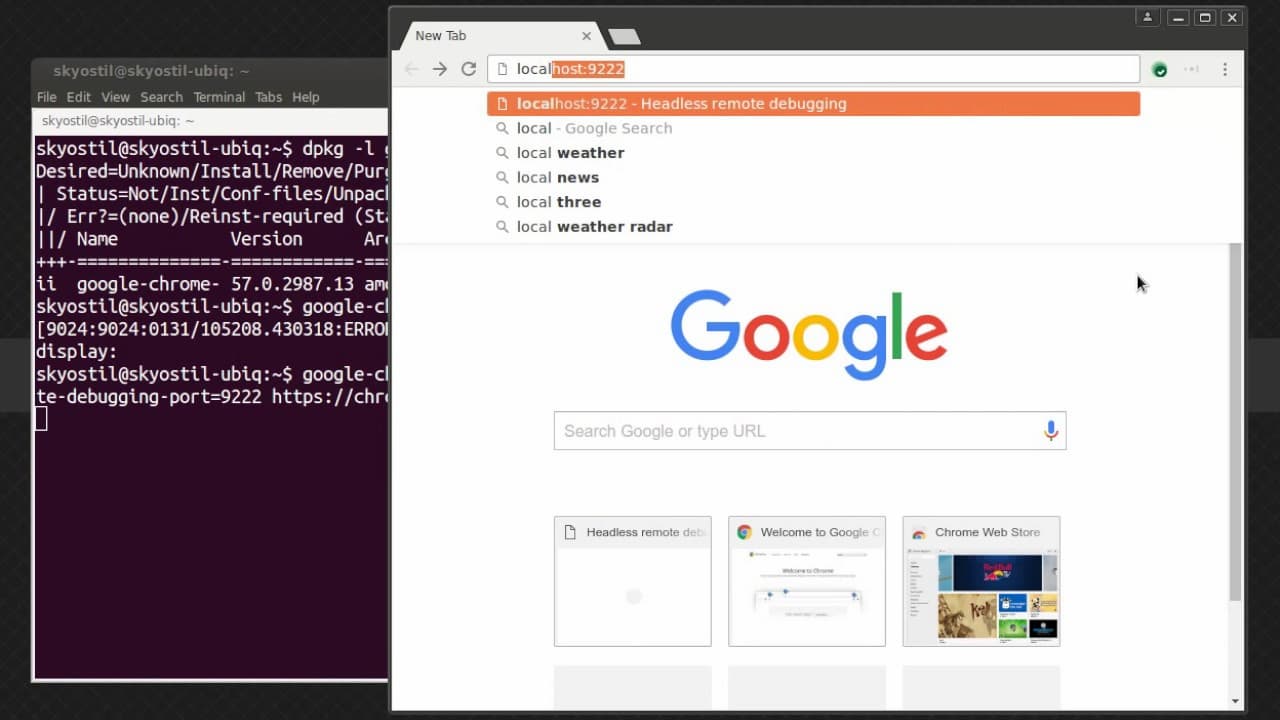Click the 'remote-debugging-port=9222' line in the terminal
Screen dimensions: 1280x720
[211, 397]
